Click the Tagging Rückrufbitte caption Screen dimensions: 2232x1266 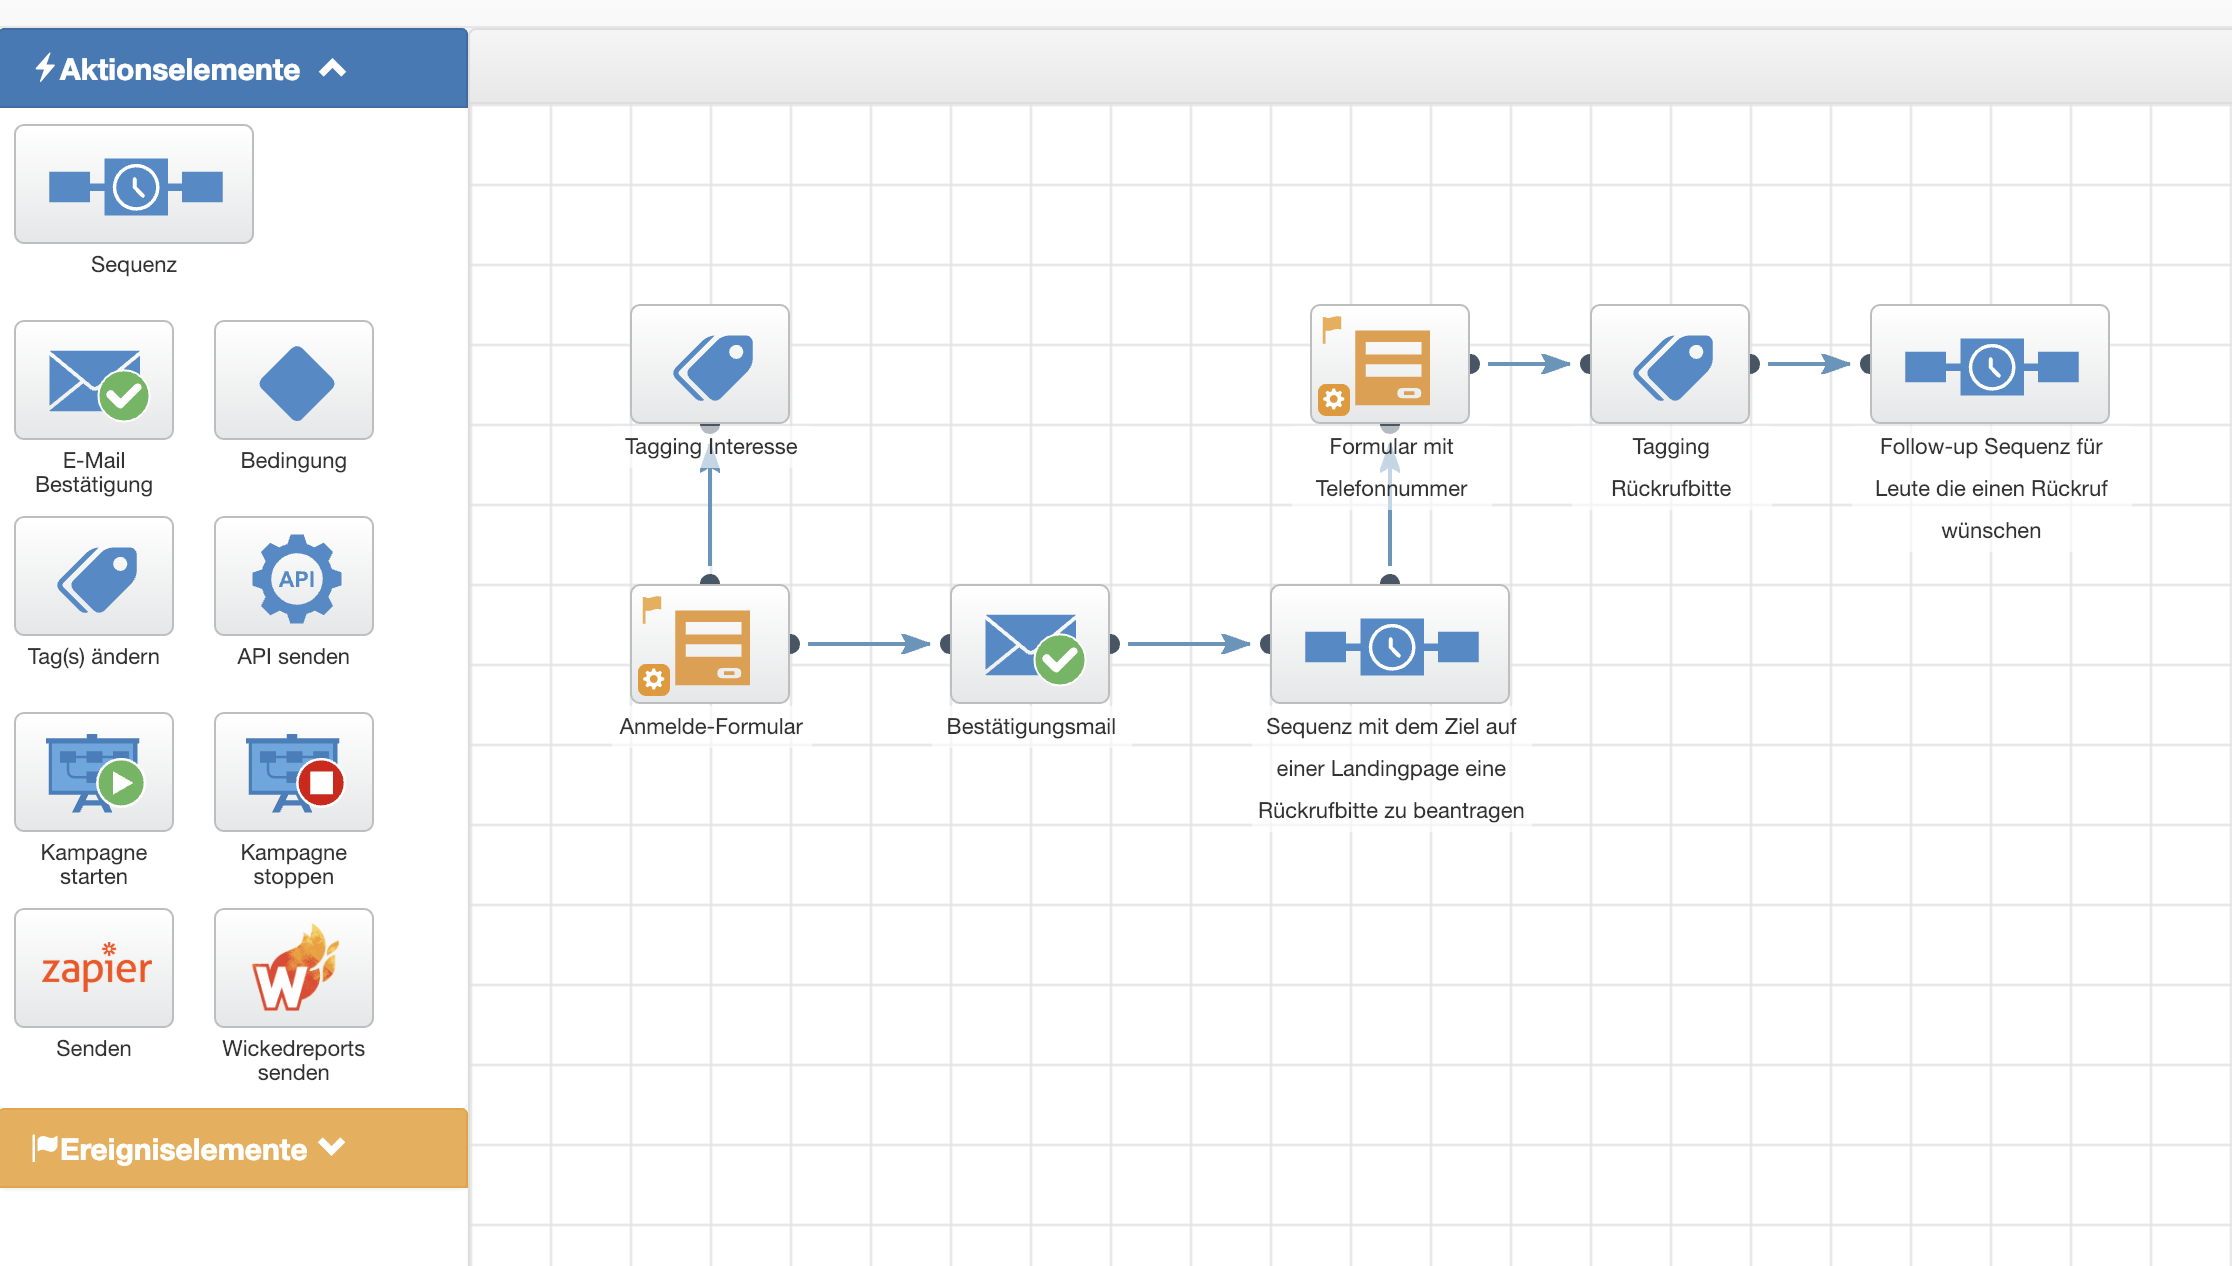1671,467
